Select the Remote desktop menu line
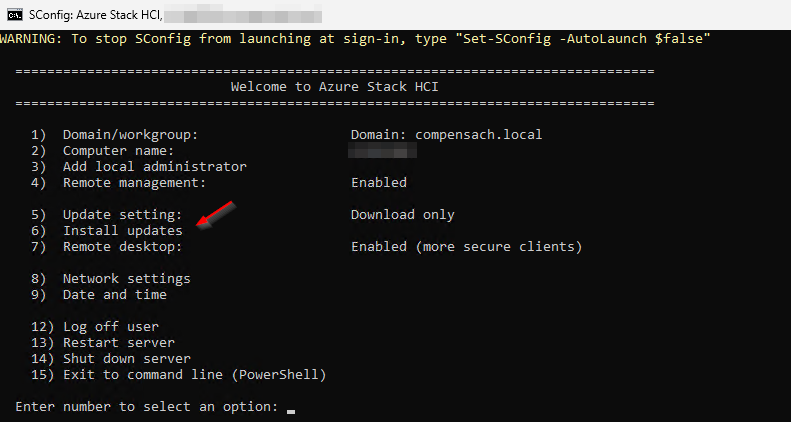The width and height of the screenshot is (791, 422). (122, 246)
